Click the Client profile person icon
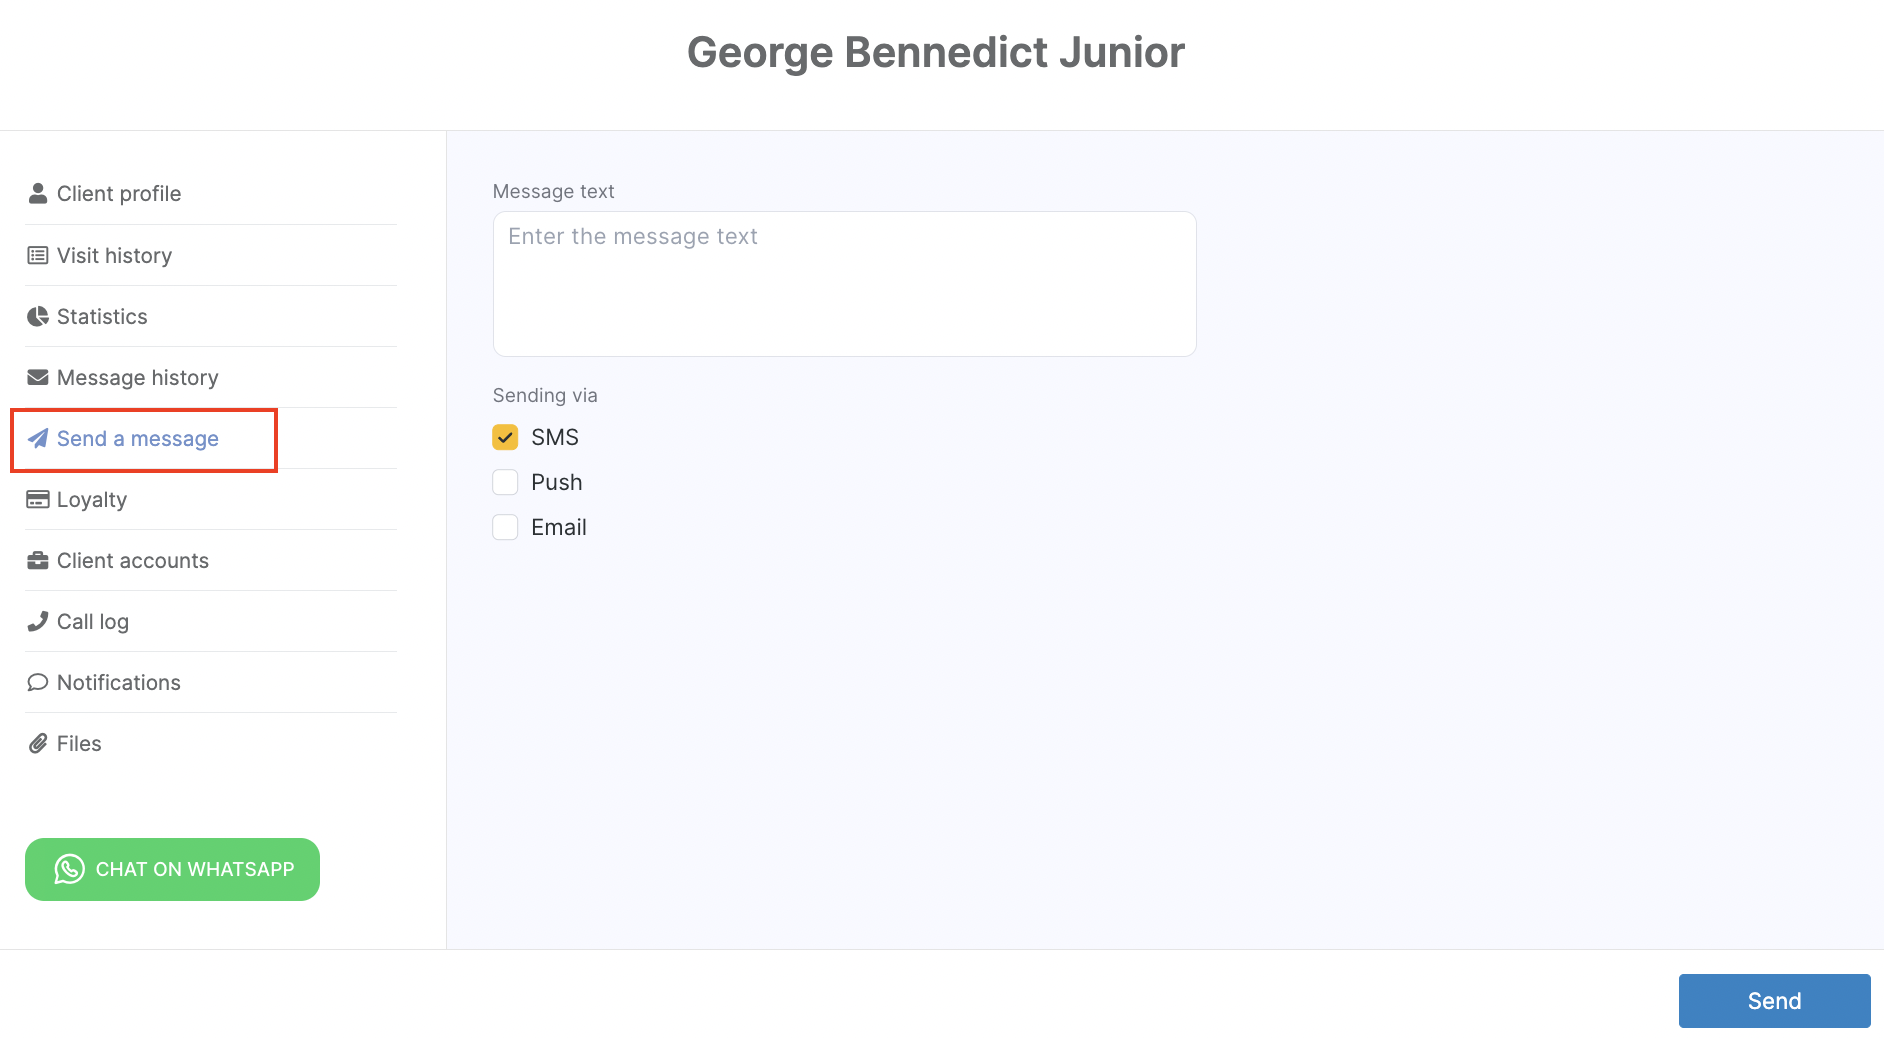 click(38, 194)
